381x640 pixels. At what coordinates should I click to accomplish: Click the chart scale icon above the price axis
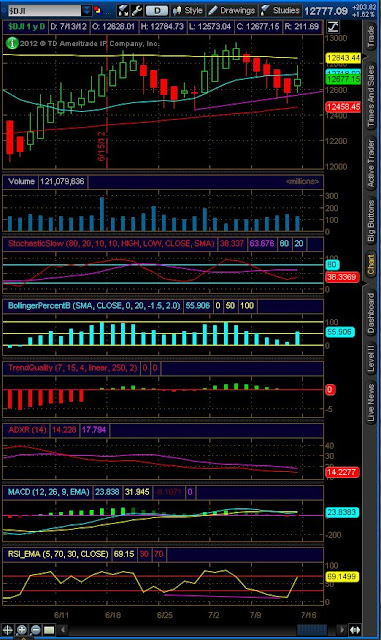click(x=333, y=27)
